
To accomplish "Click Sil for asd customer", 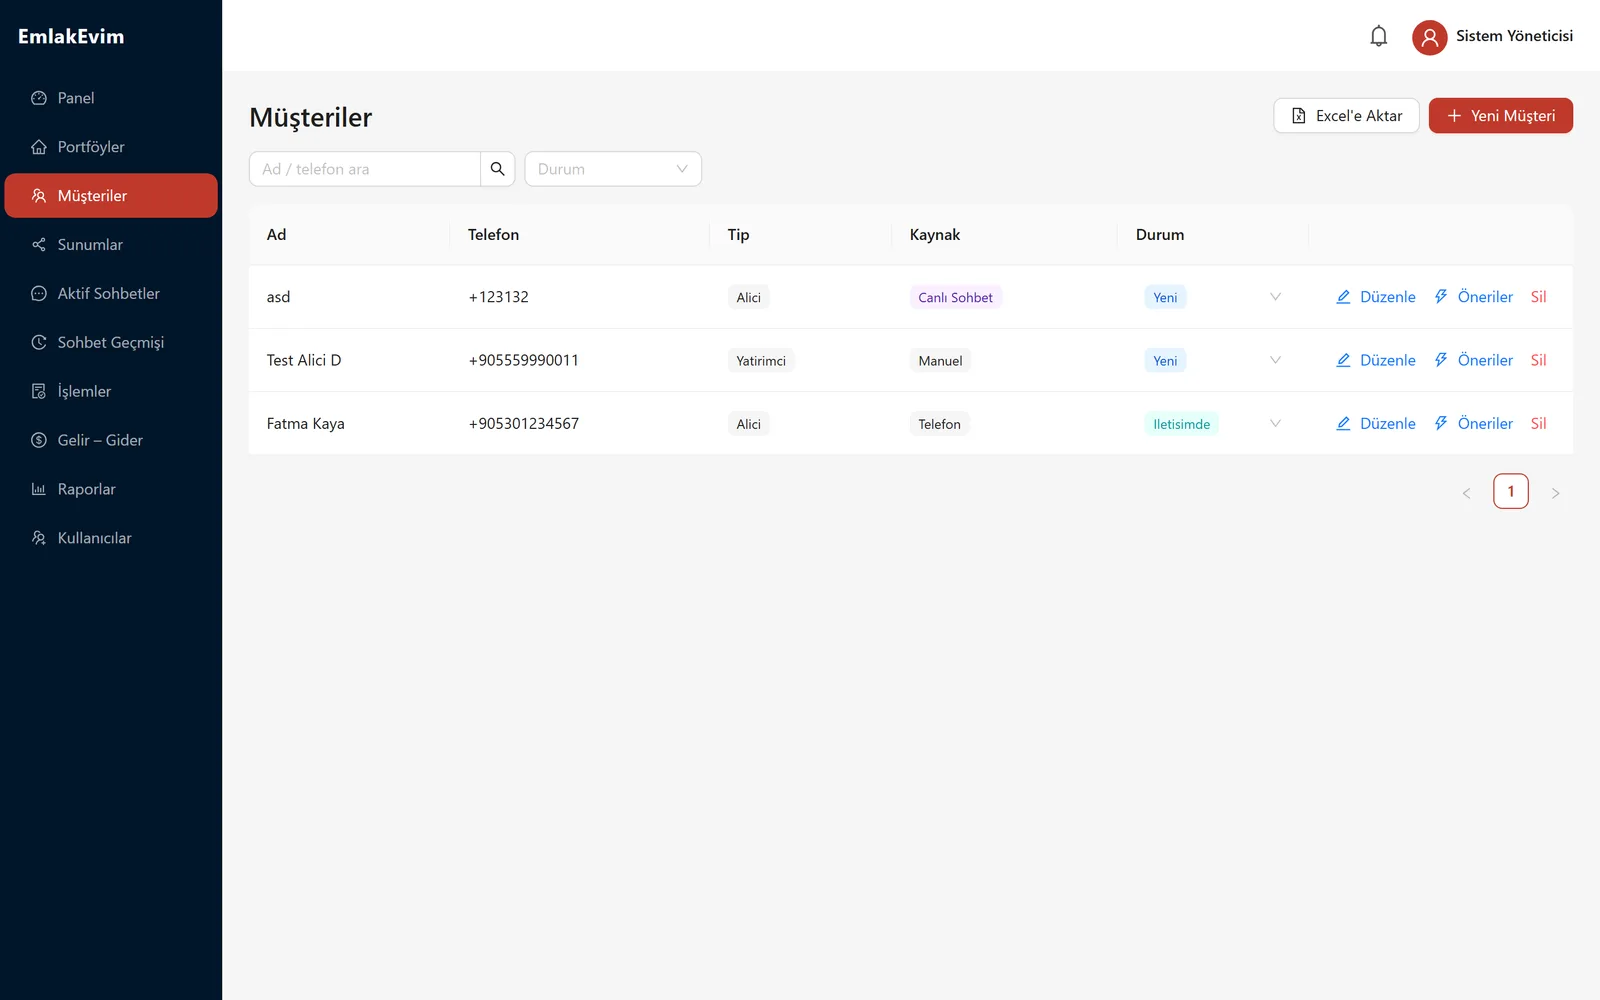I will [1538, 297].
